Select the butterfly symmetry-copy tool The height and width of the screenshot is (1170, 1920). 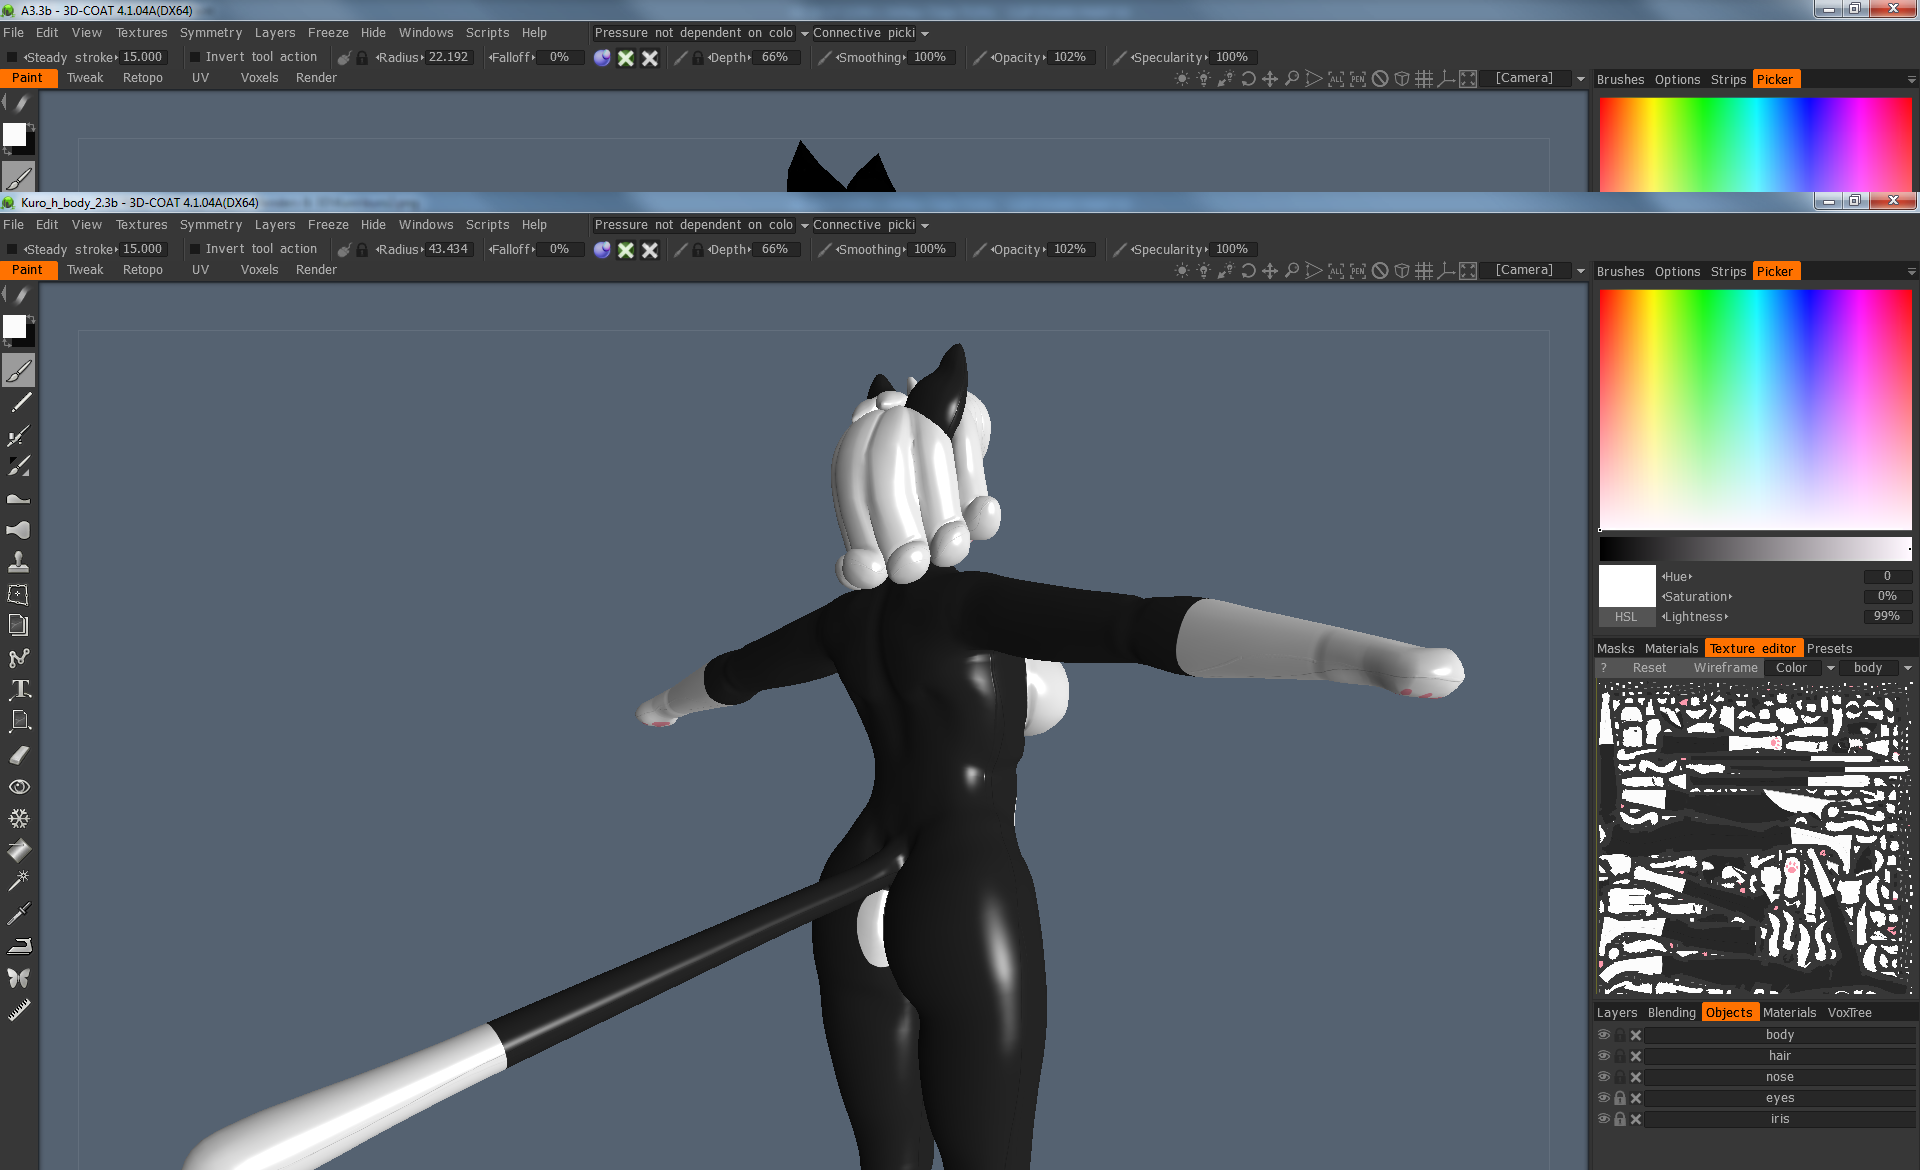tap(19, 978)
